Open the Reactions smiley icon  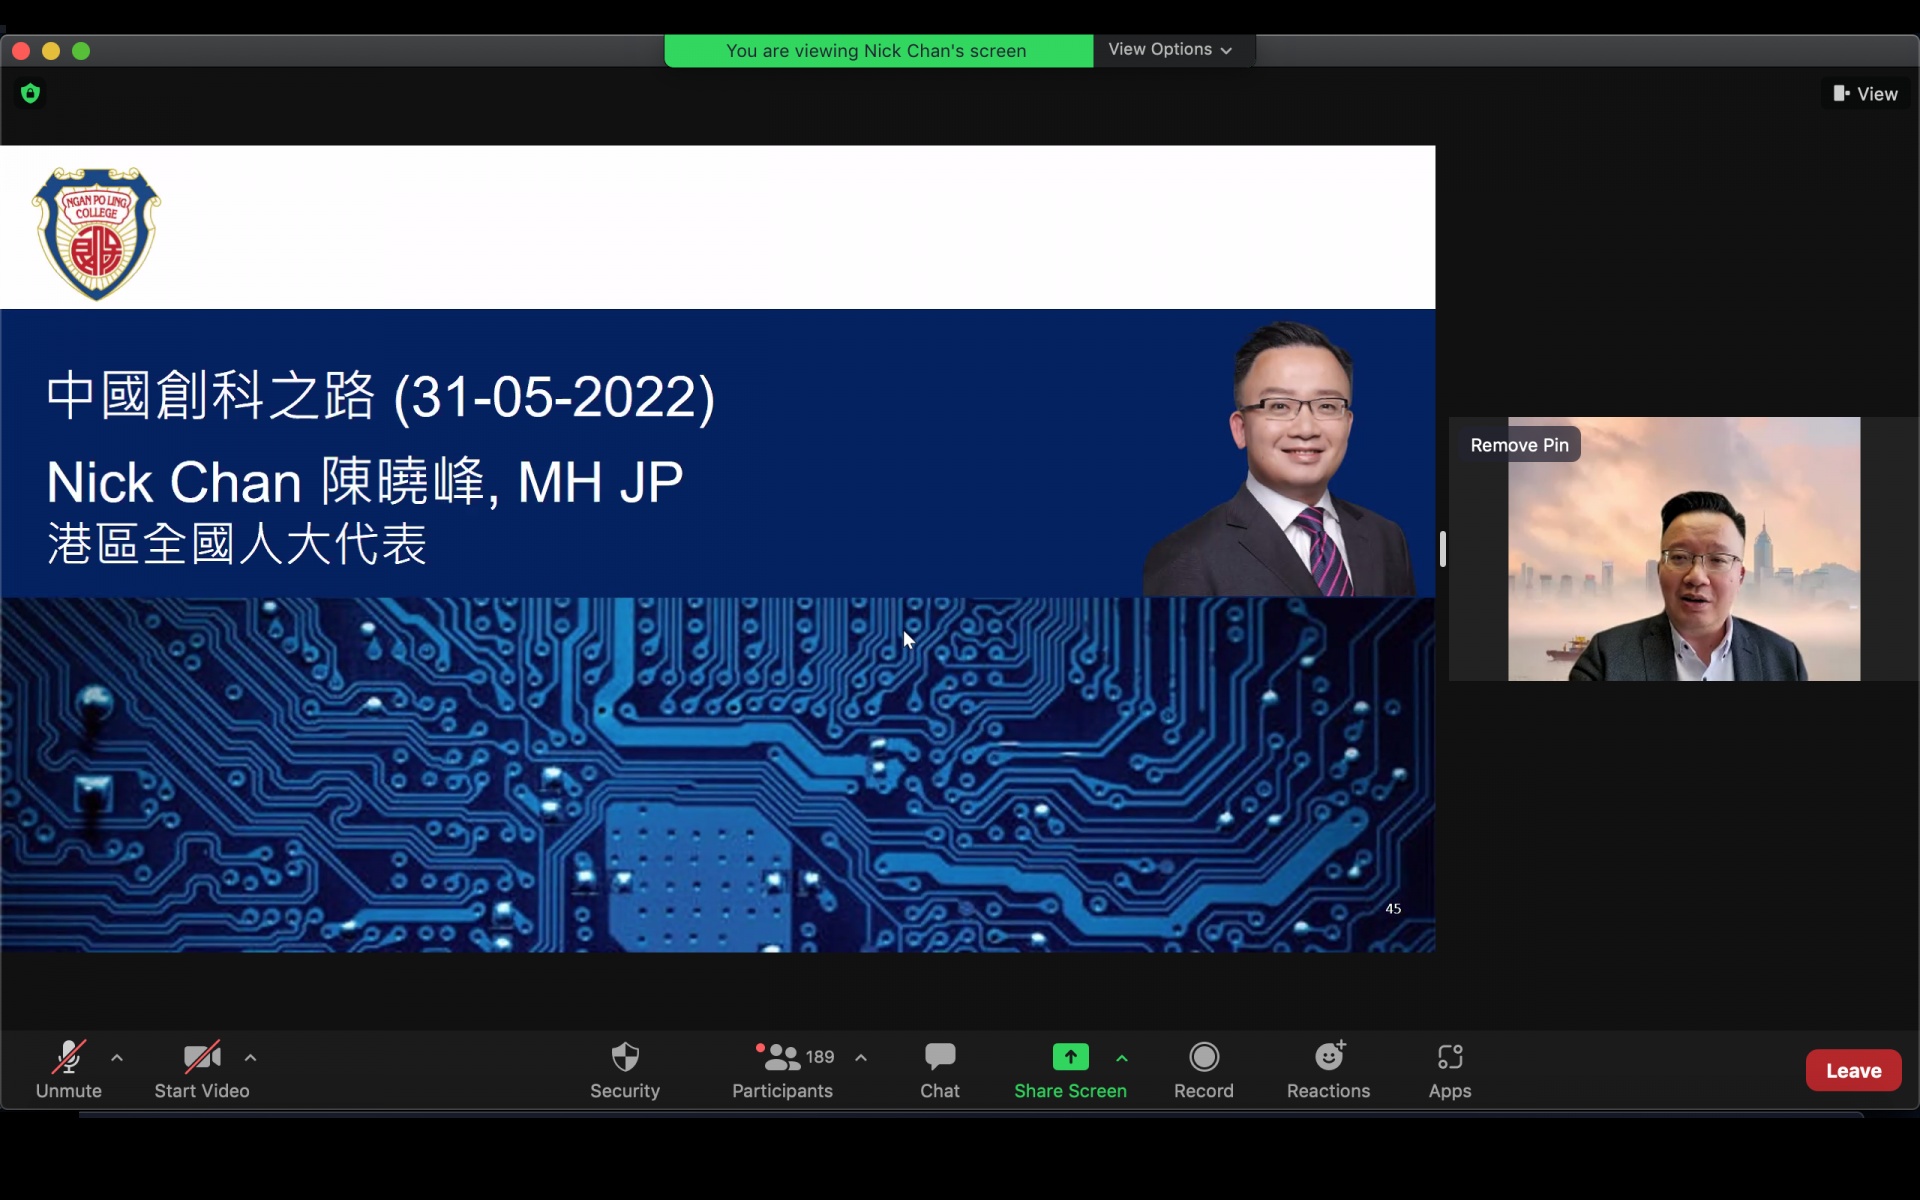[x=1328, y=1058]
